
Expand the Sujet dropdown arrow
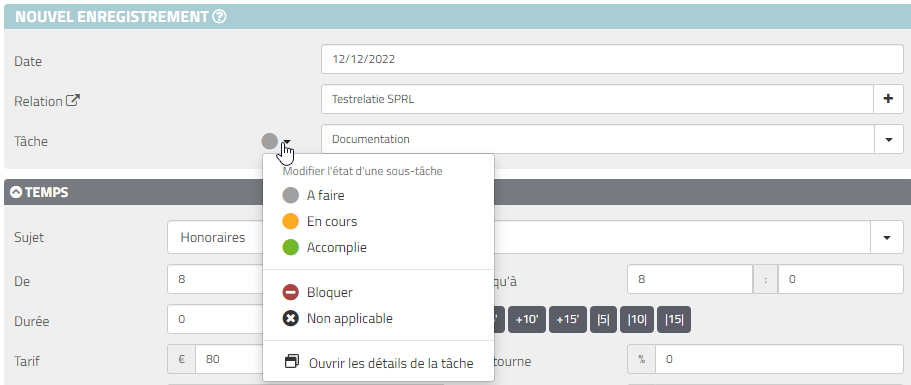(x=887, y=238)
